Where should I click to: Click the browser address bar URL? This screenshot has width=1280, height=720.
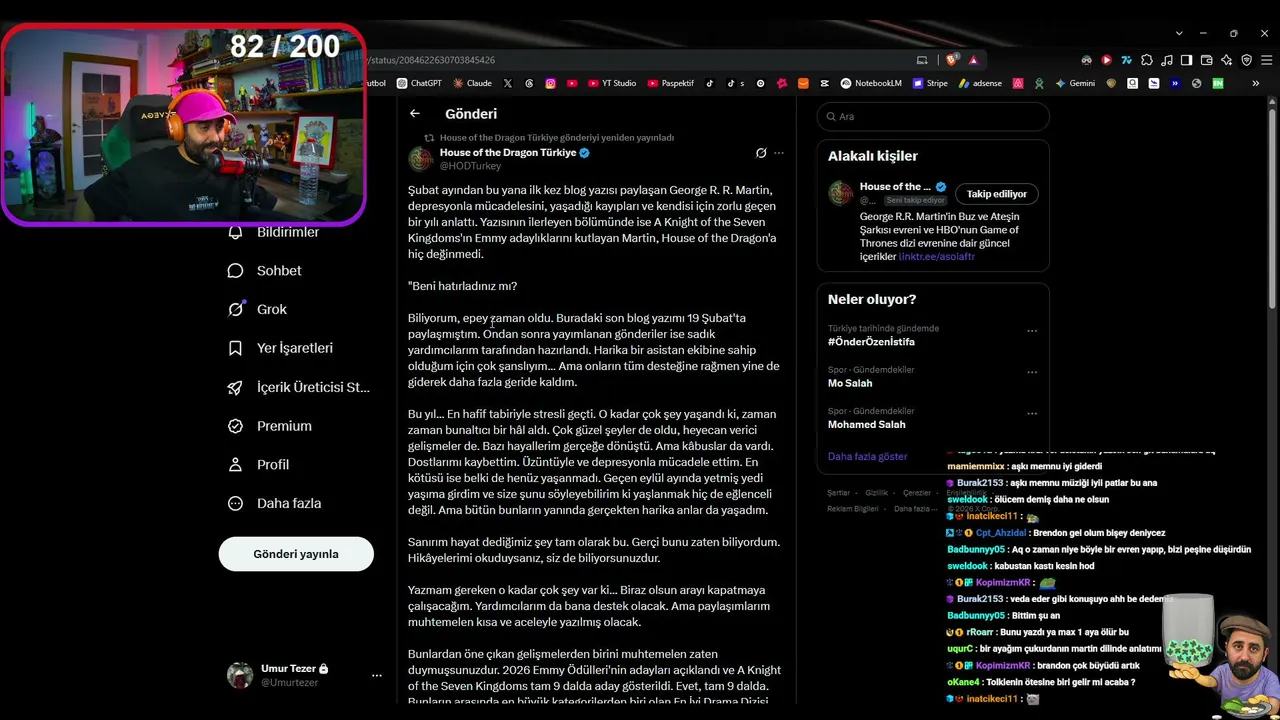(x=433, y=60)
